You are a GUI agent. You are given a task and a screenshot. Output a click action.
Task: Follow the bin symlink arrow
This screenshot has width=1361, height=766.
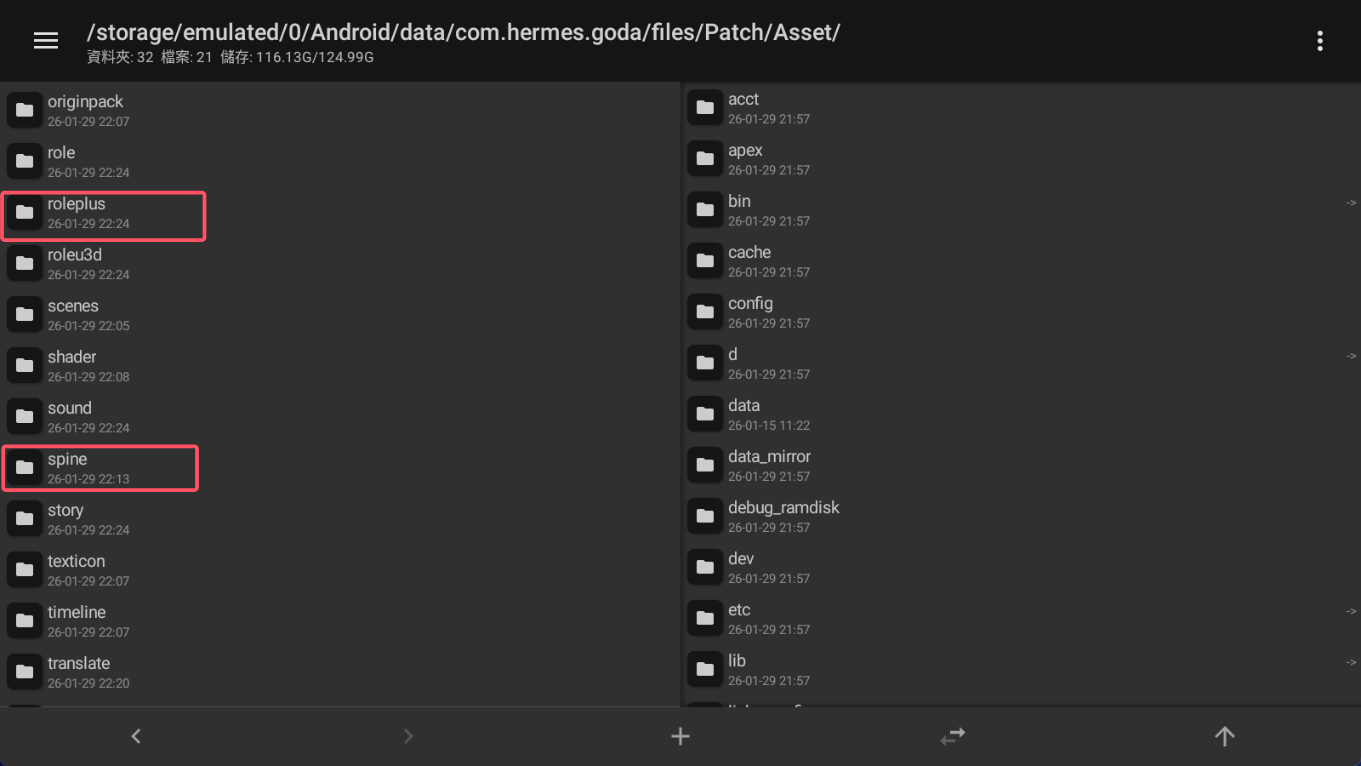tap(1350, 203)
